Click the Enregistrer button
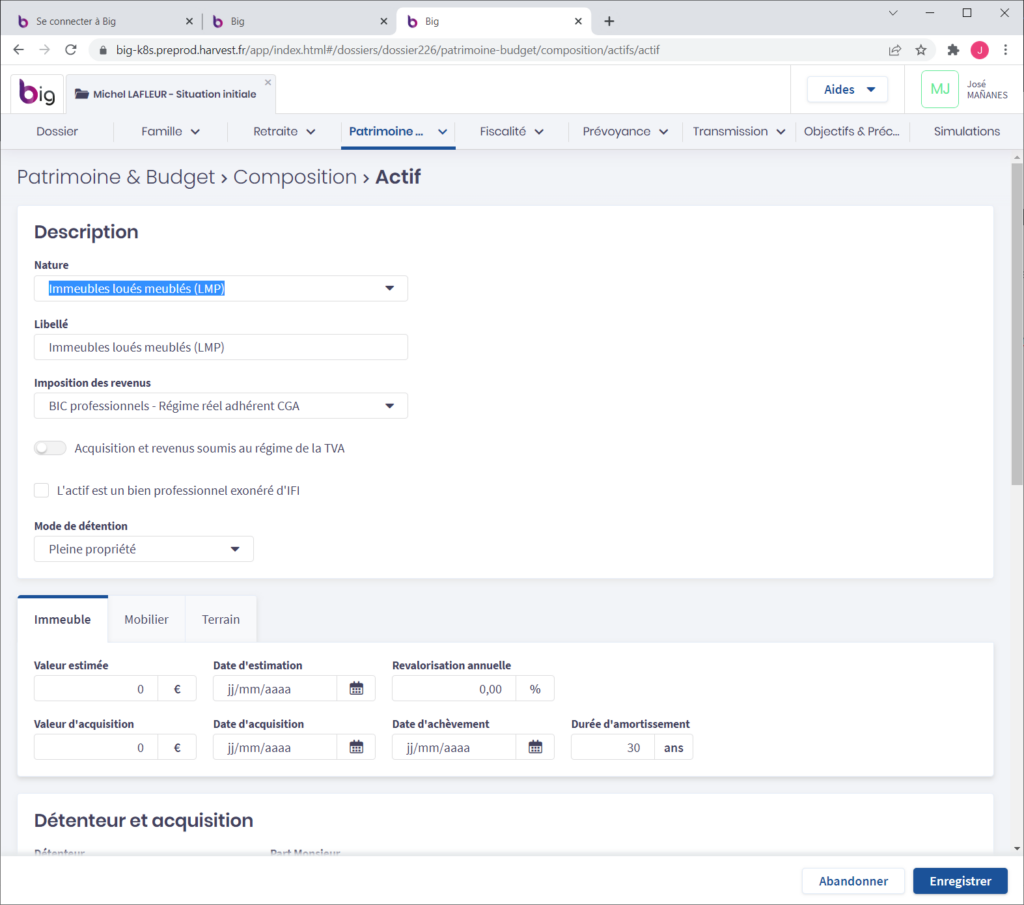Screen dimensions: 1024x905 960,881
